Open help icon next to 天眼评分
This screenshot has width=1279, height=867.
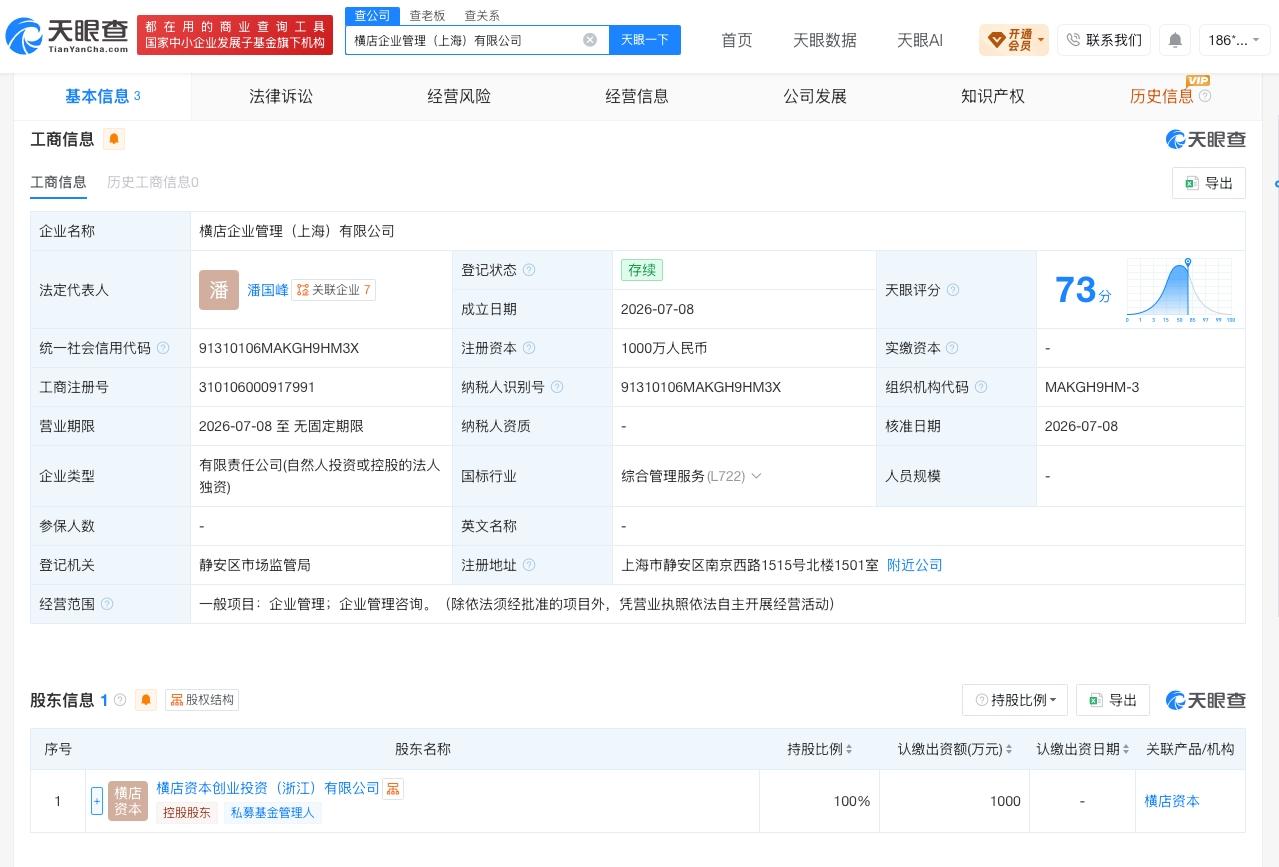[953, 290]
